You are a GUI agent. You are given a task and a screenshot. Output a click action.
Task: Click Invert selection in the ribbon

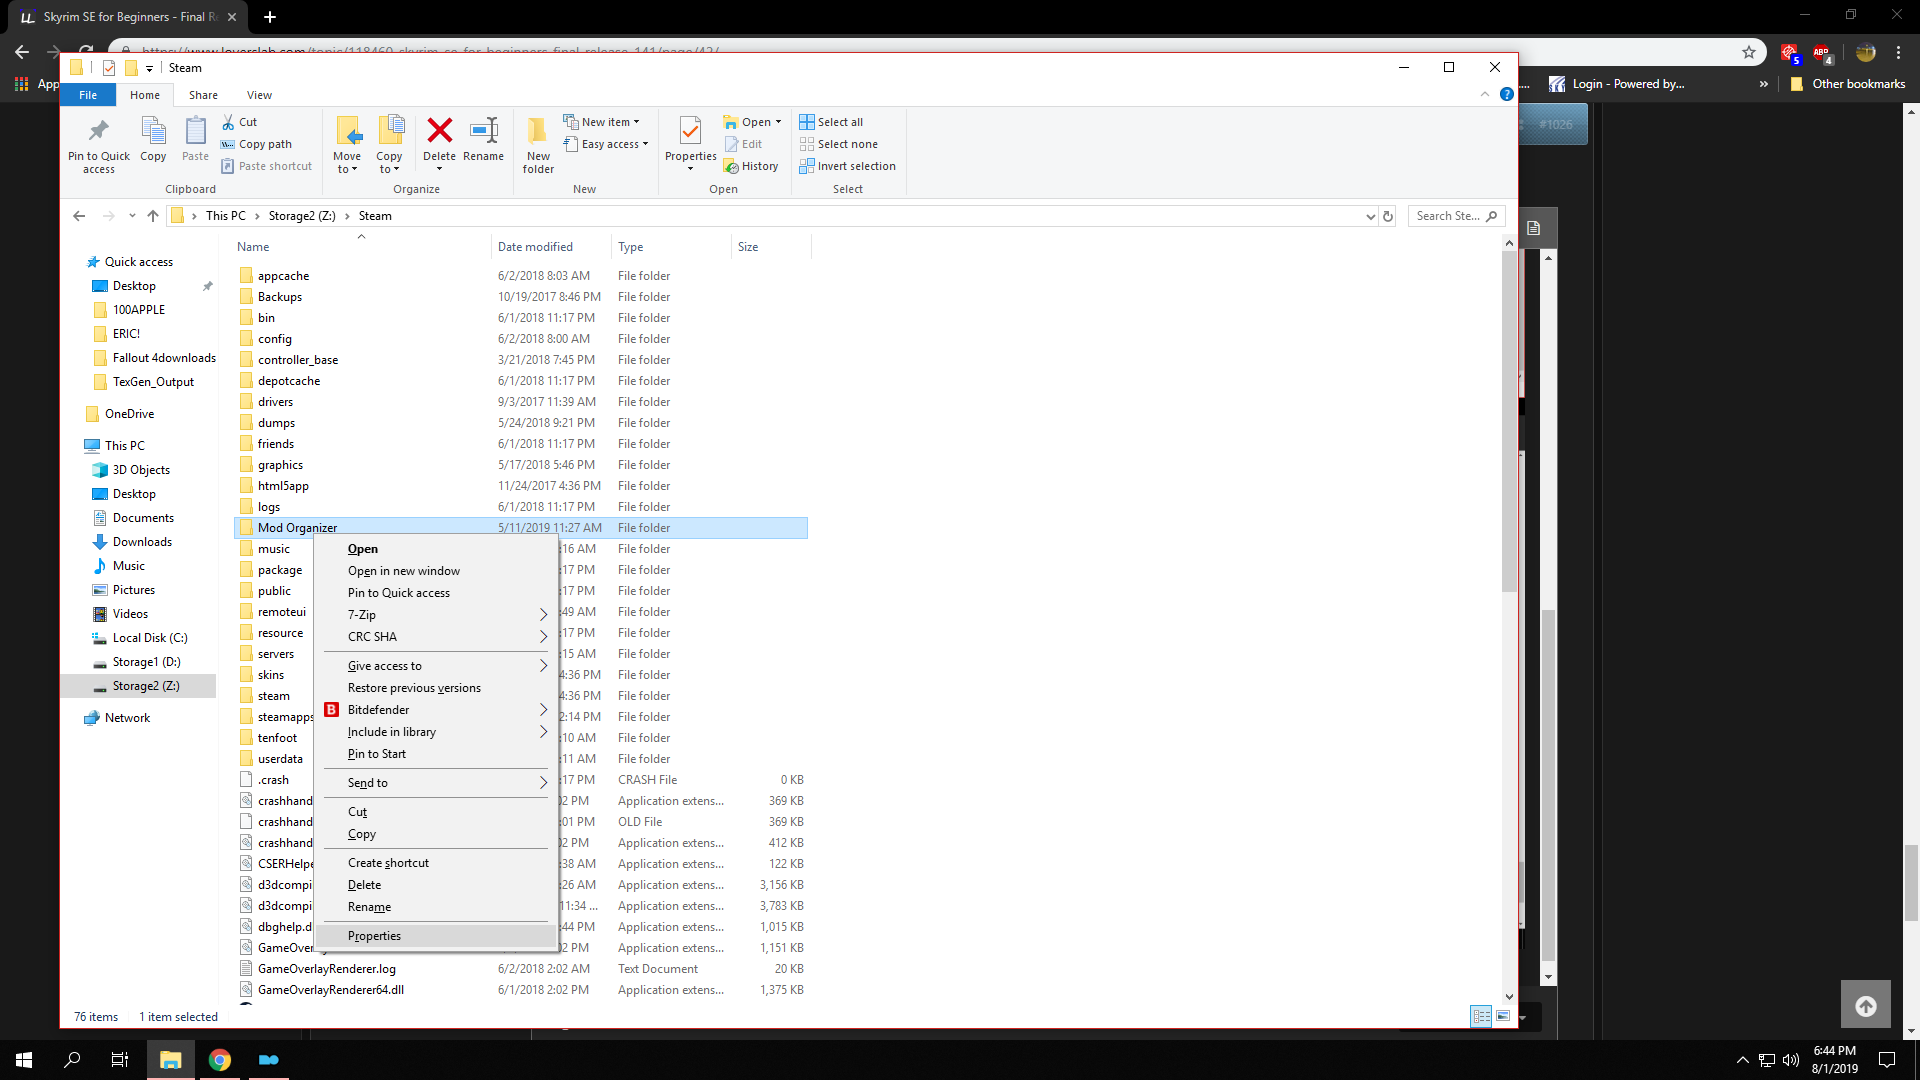coord(848,166)
